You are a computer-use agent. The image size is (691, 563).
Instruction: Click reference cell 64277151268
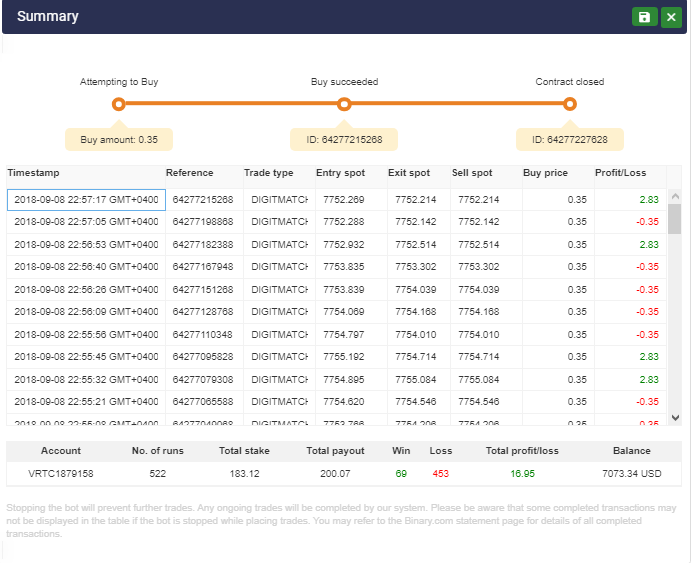[204, 290]
